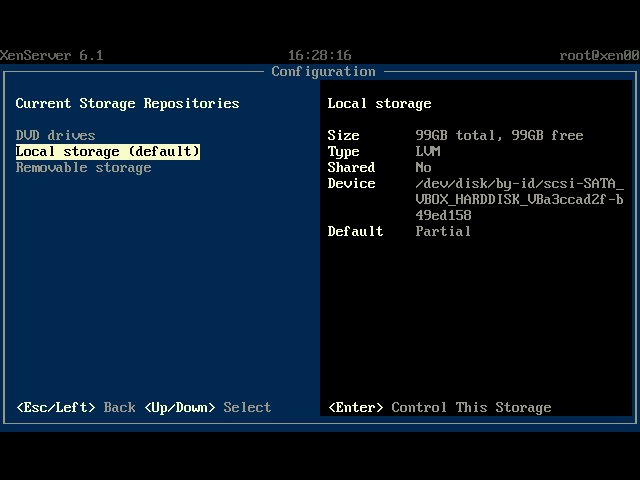This screenshot has height=480, width=640.
Task: Click the Shared value No
Action: [x=423, y=167]
